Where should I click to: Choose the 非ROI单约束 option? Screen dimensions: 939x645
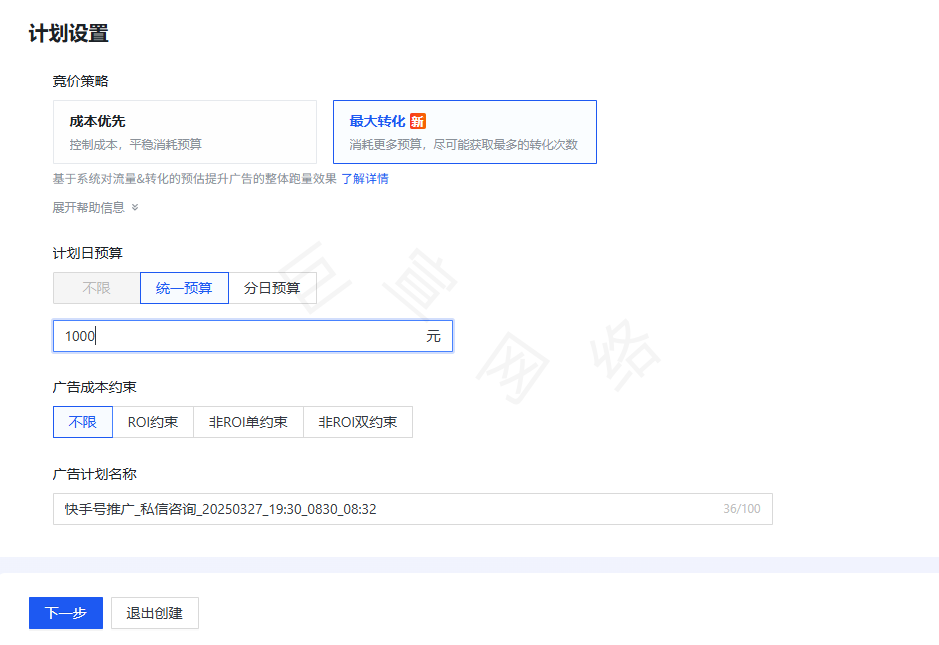(x=247, y=422)
